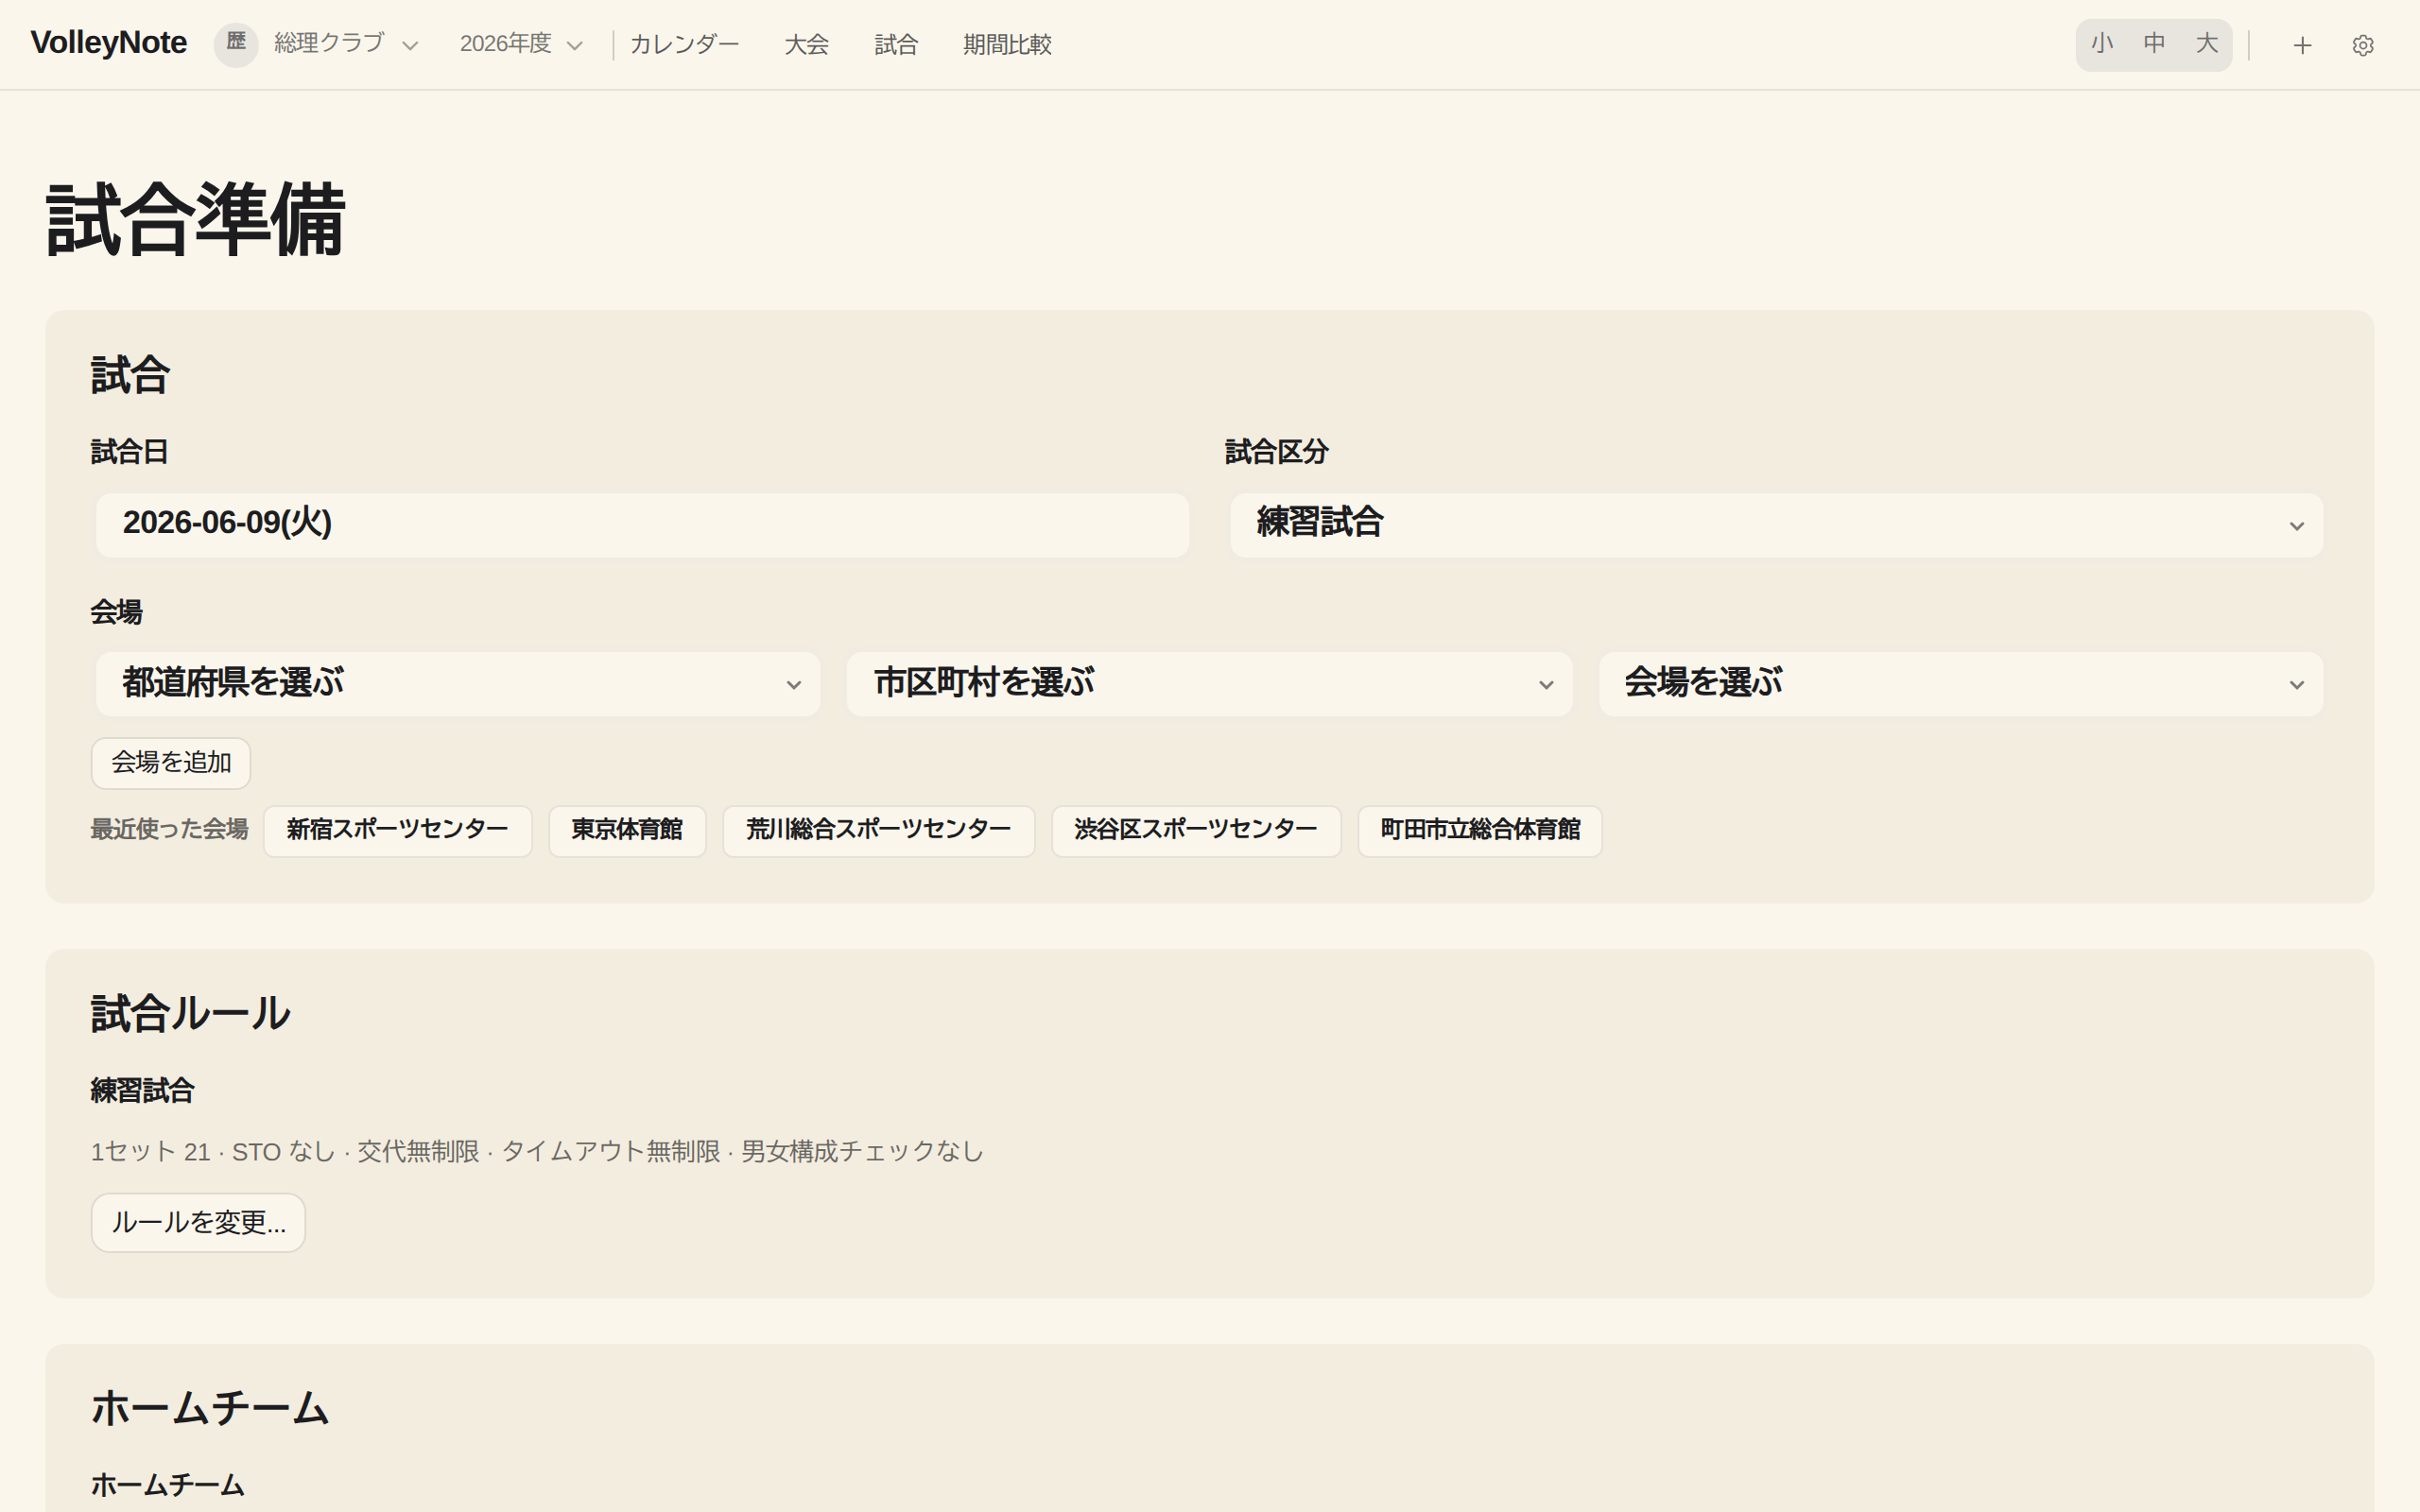Go to the 大会 page

click(x=806, y=45)
